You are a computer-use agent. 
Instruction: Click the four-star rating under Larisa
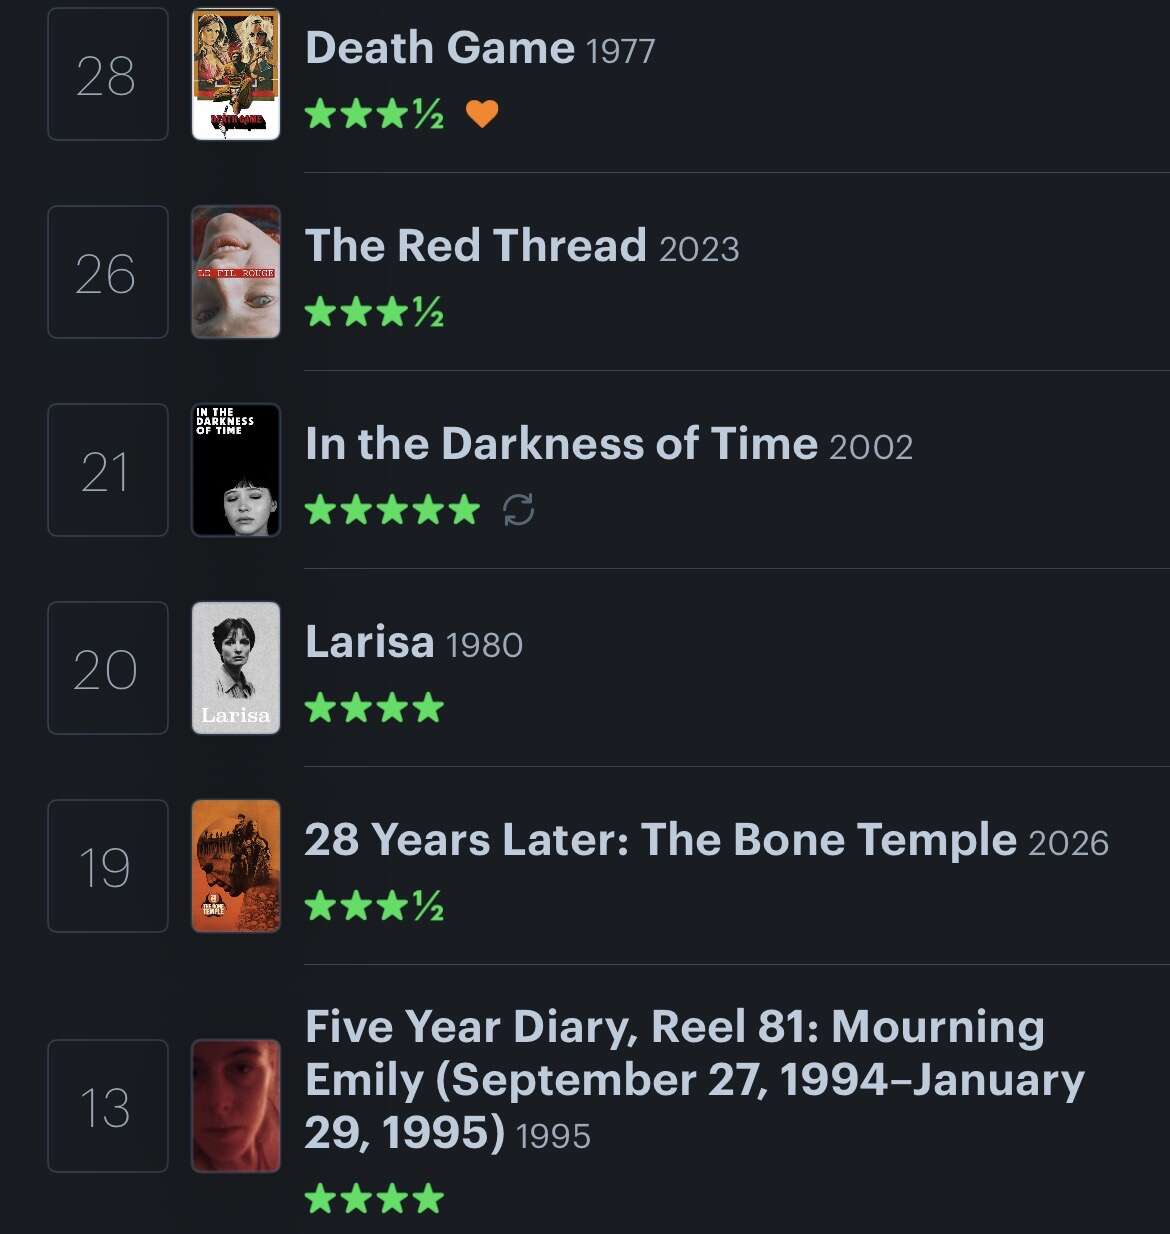pyautogui.click(x=374, y=708)
